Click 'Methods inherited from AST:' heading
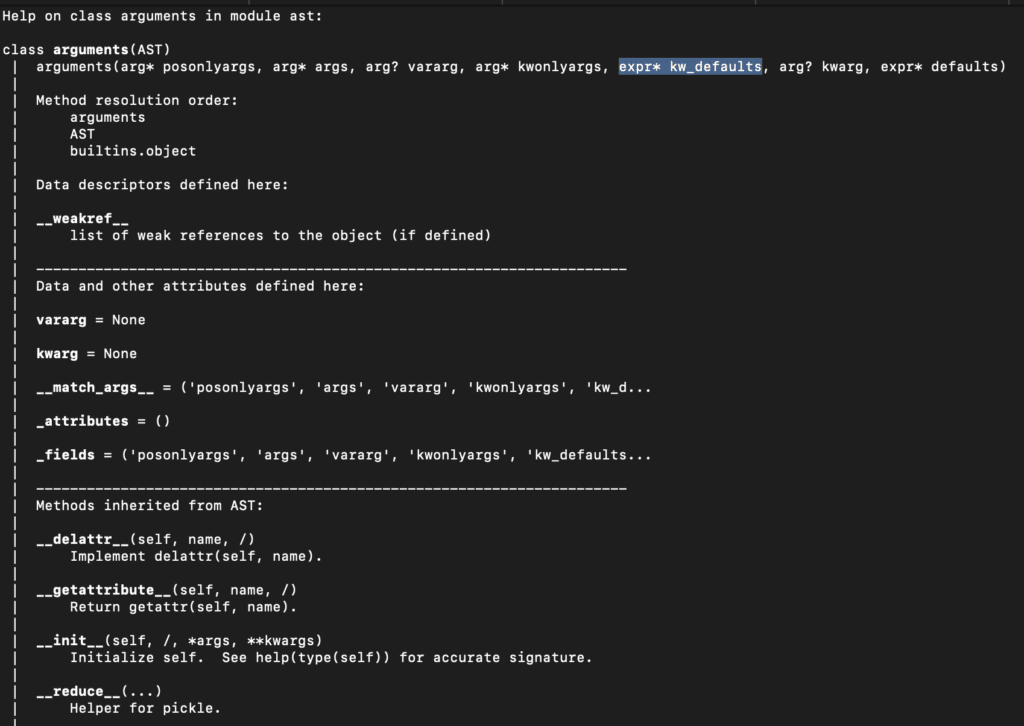Image resolution: width=1024 pixels, height=726 pixels. click(150, 505)
